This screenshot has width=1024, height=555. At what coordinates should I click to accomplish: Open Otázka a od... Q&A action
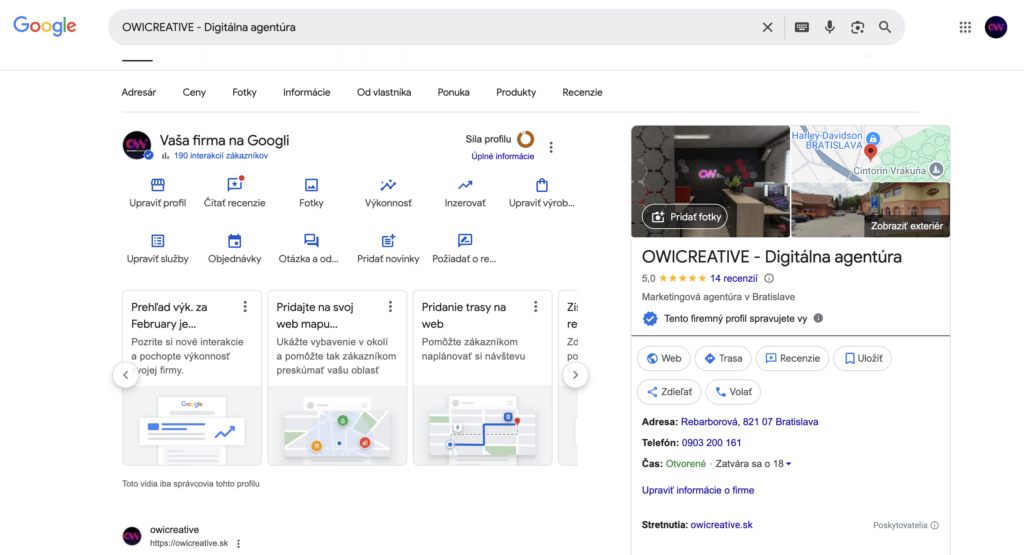tap(309, 249)
